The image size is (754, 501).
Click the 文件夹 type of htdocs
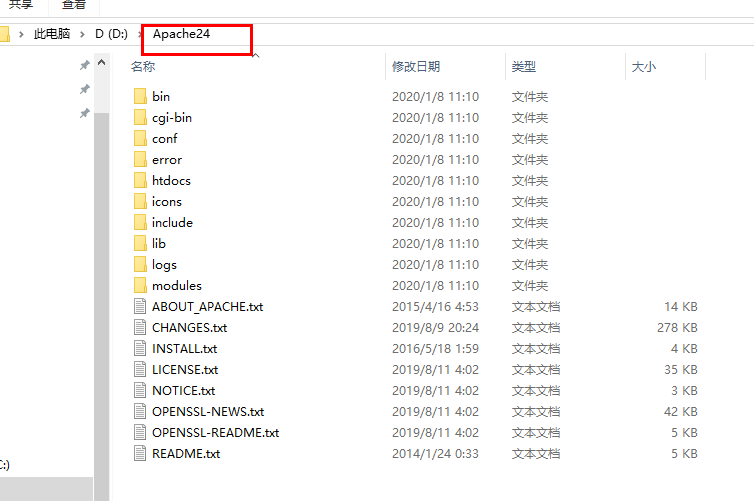coord(529,180)
